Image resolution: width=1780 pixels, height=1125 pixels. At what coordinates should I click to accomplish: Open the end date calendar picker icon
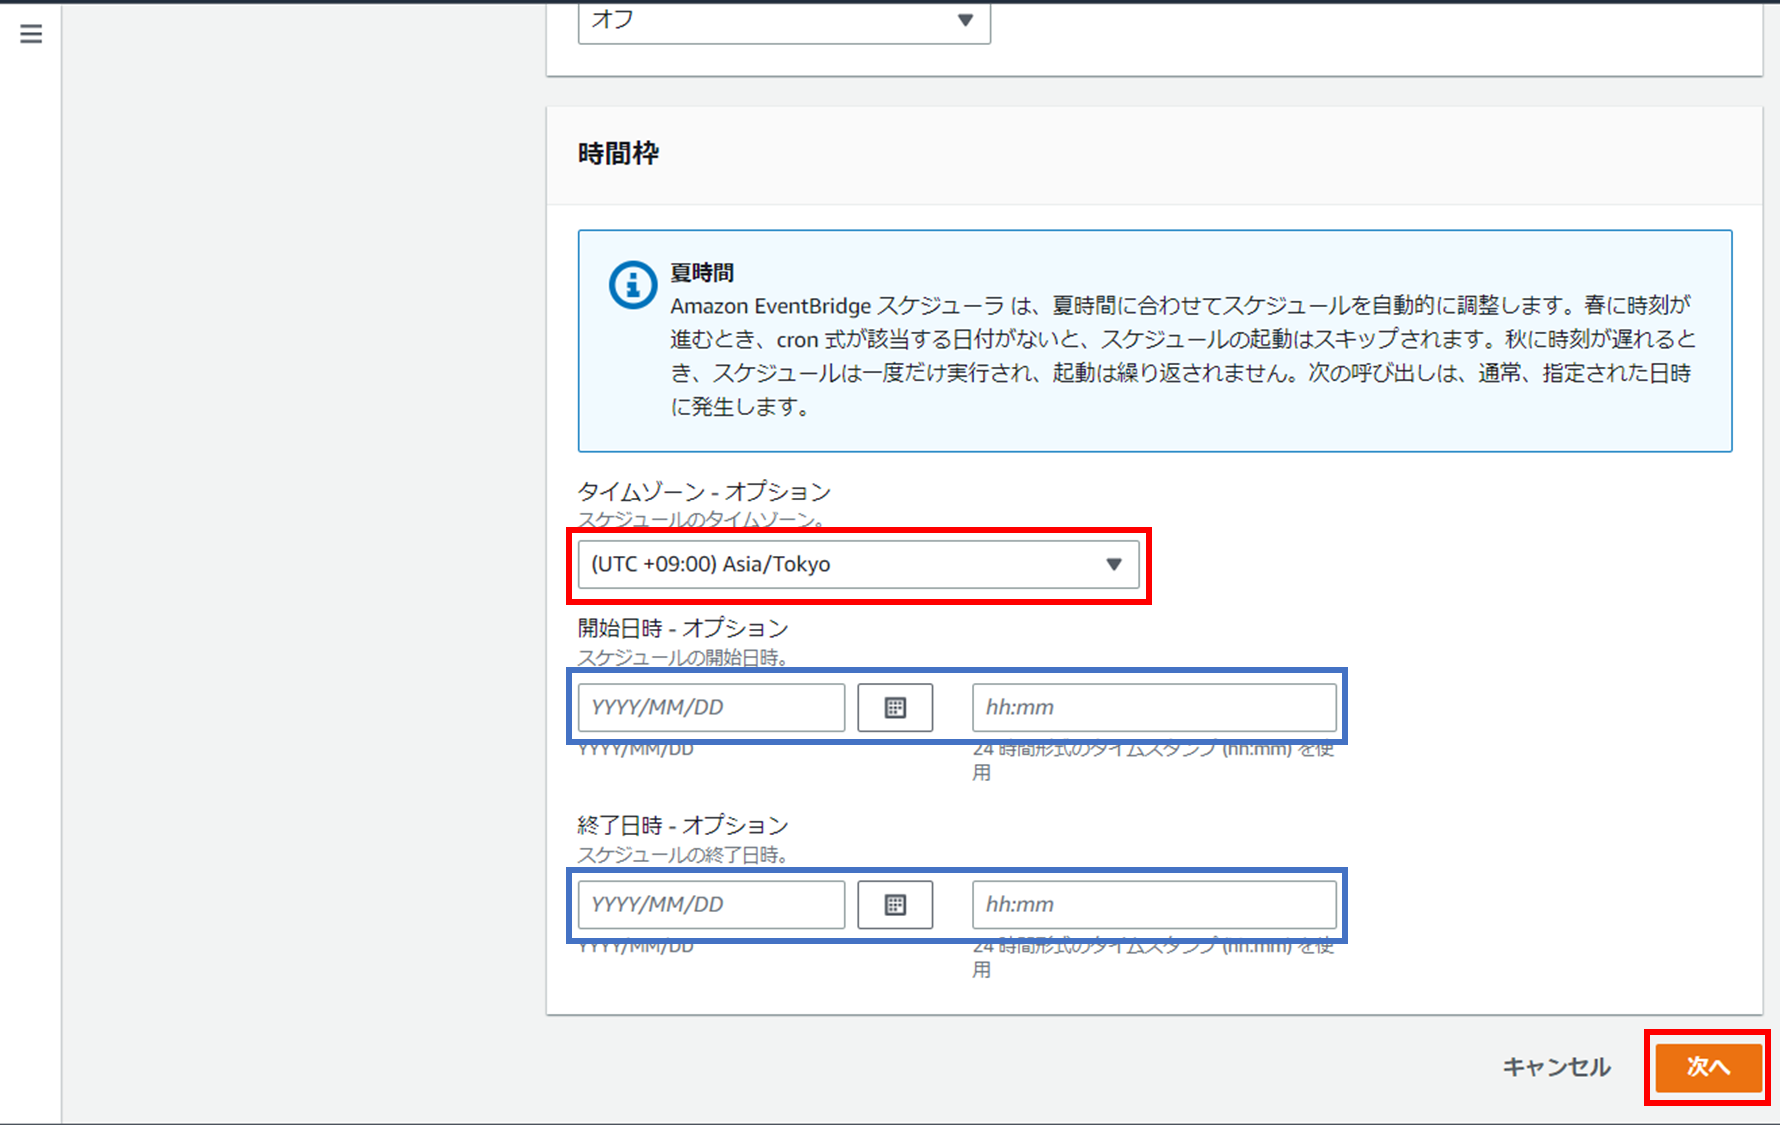tap(894, 904)
